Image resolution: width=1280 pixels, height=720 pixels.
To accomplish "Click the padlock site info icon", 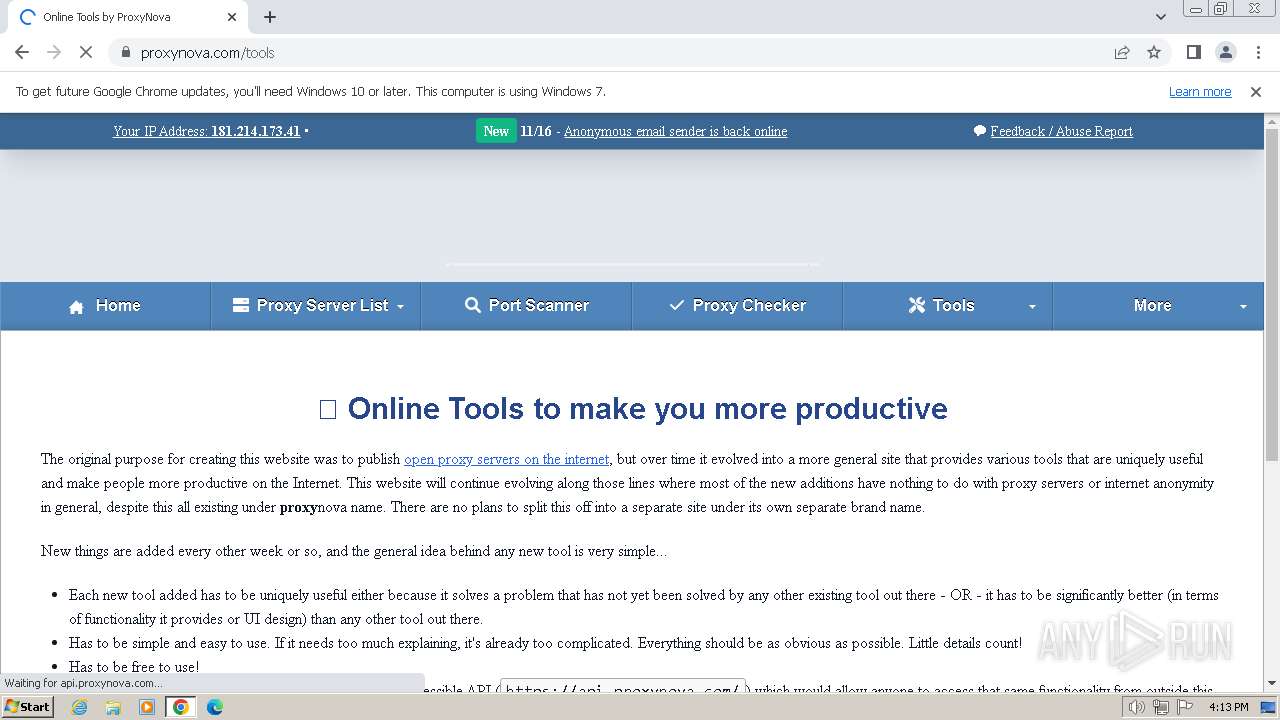I will click(125, 53).
